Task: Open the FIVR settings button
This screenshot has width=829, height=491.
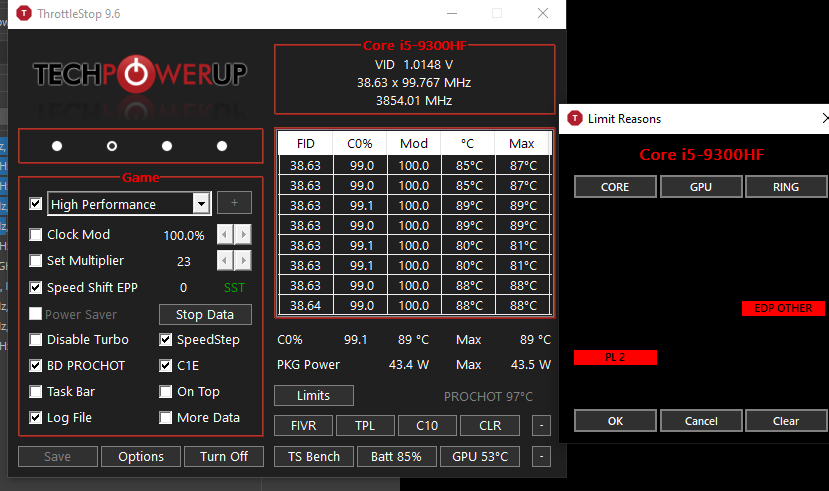Action: tap(303, 425)
